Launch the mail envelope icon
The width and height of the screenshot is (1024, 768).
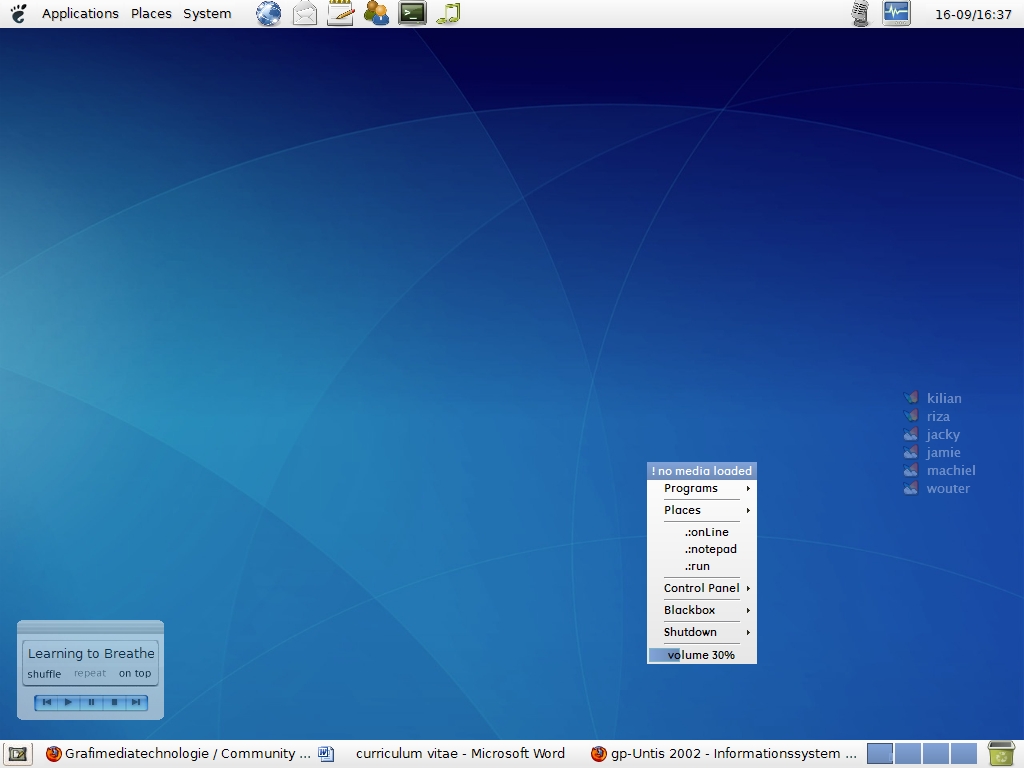pyautogui.click(x=305, y=13)
